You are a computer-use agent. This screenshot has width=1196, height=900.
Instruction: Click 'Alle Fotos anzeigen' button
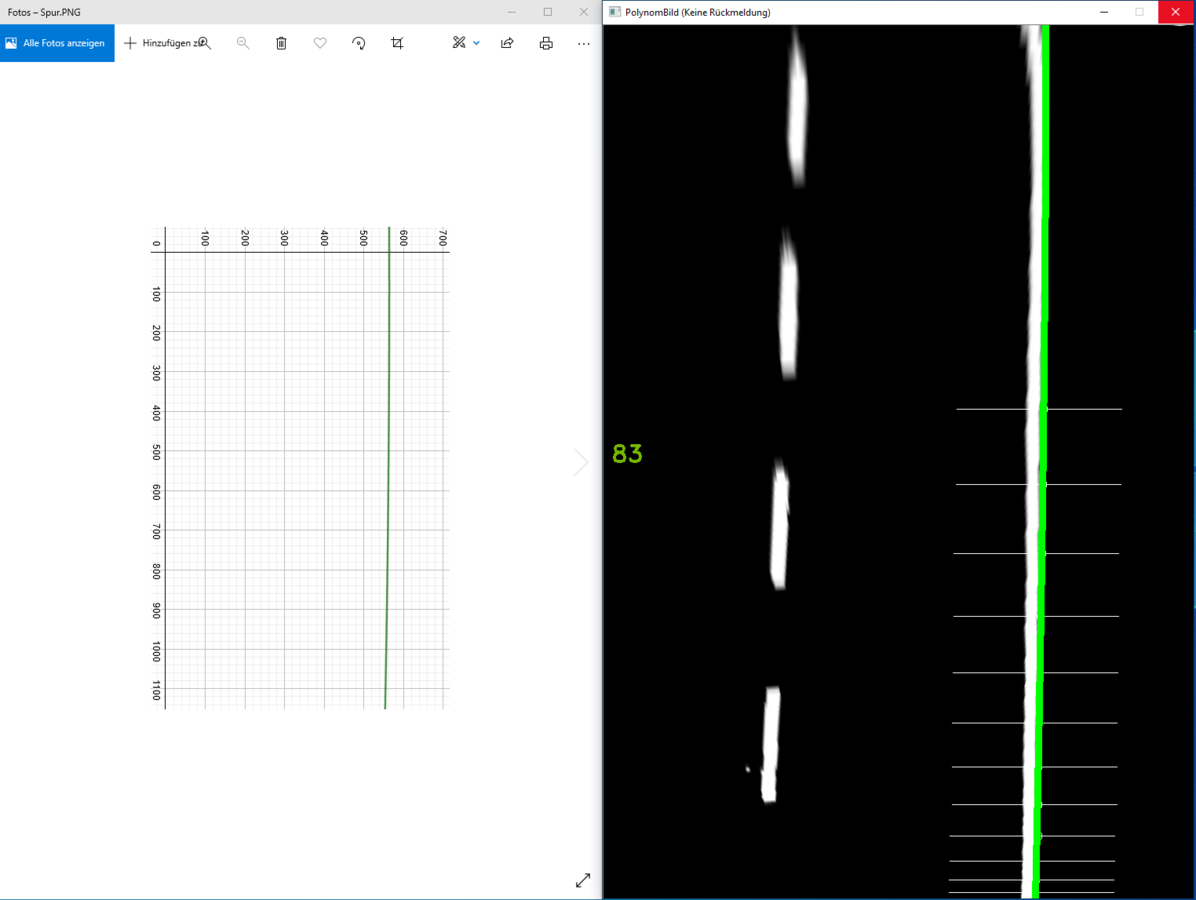tap(57, 43)
